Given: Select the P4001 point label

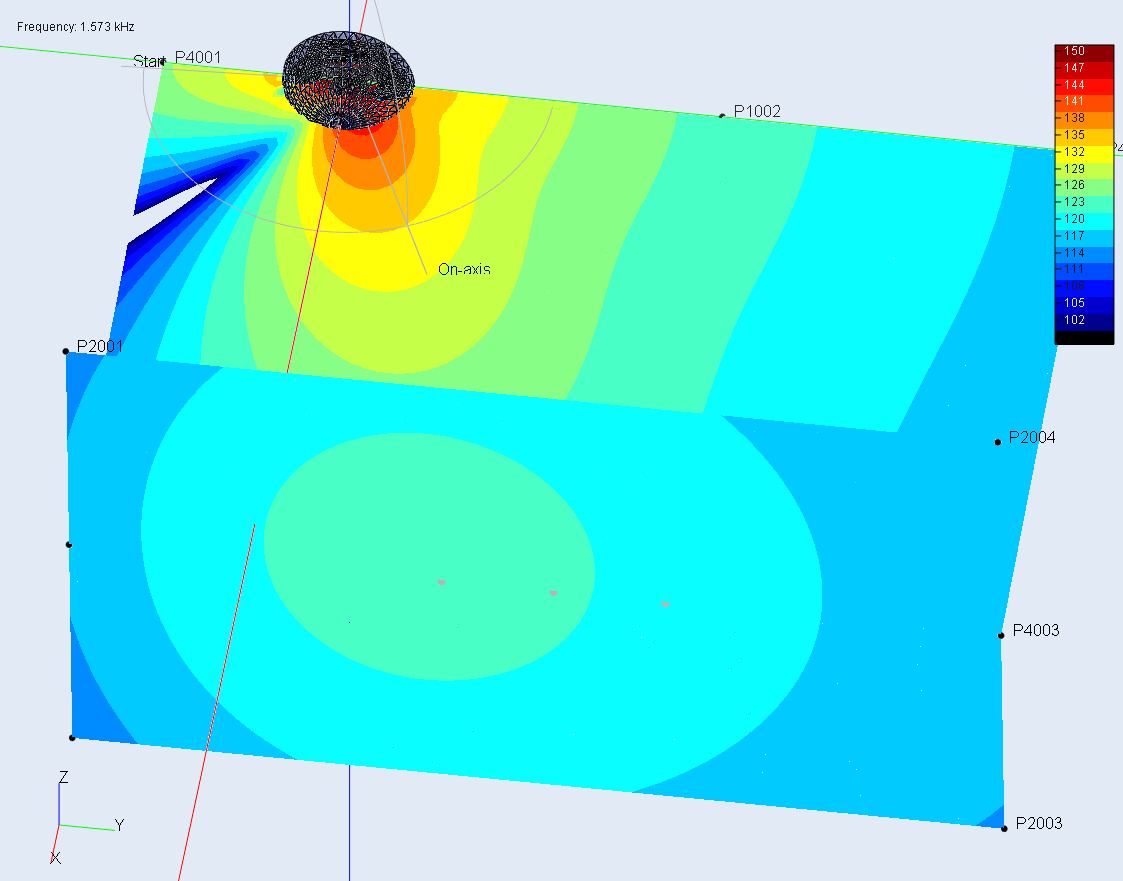Looking at the screenshot, I should tap(198, 58).
